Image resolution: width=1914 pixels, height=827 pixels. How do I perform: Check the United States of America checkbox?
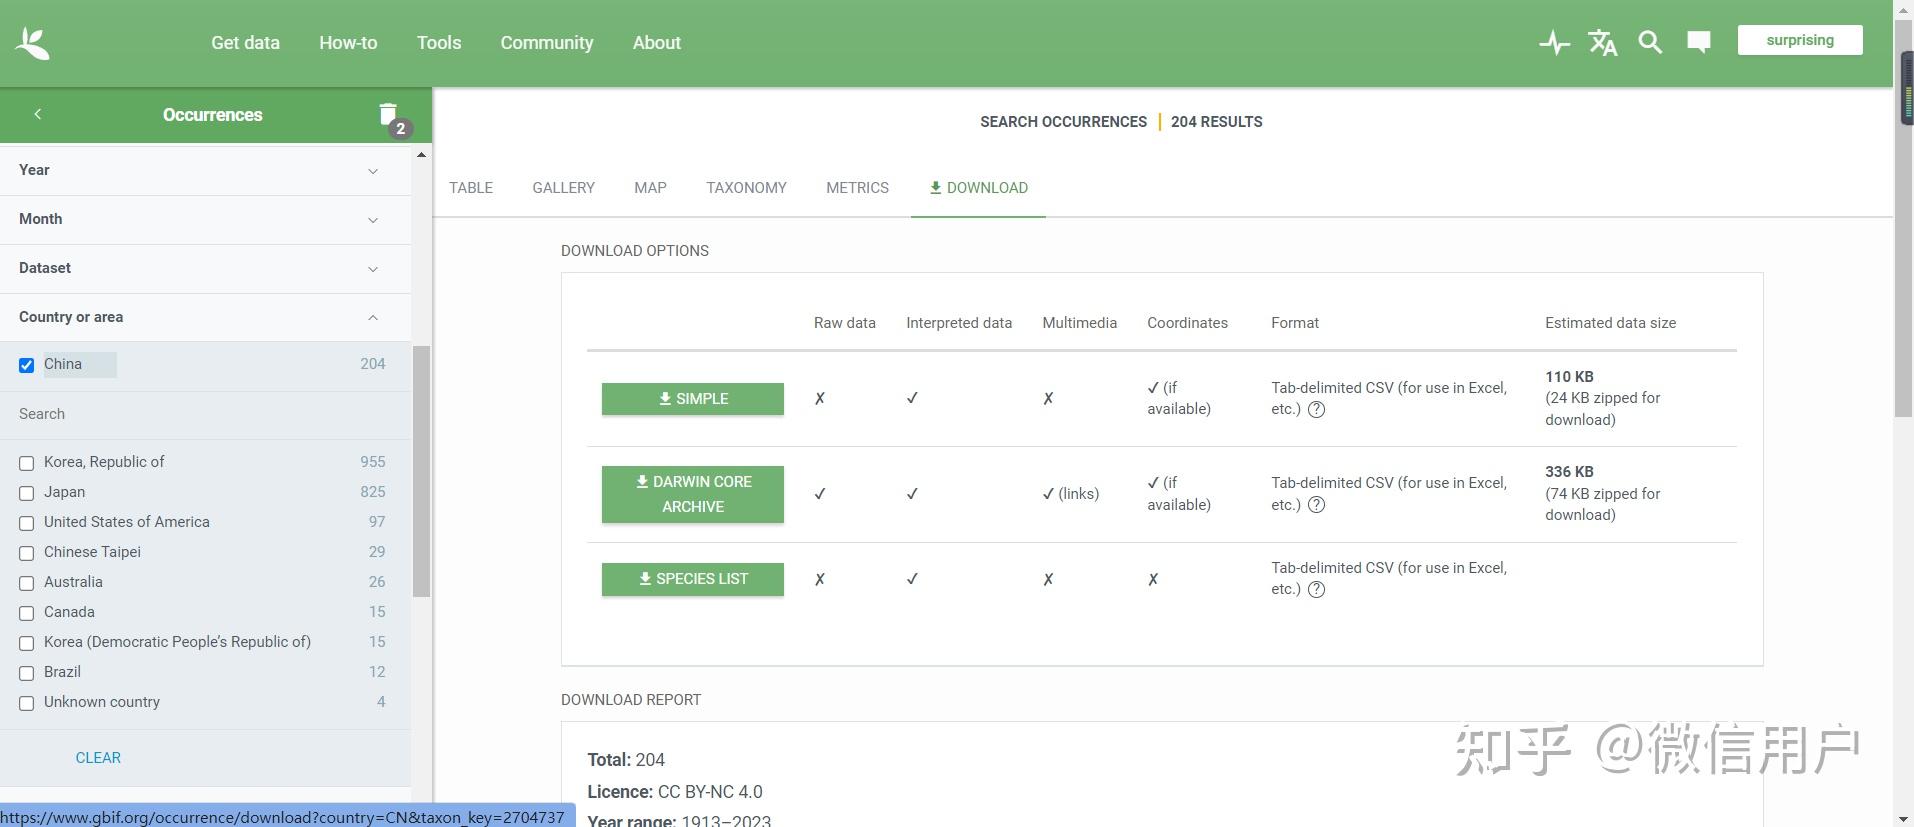(x=27, y=523)
